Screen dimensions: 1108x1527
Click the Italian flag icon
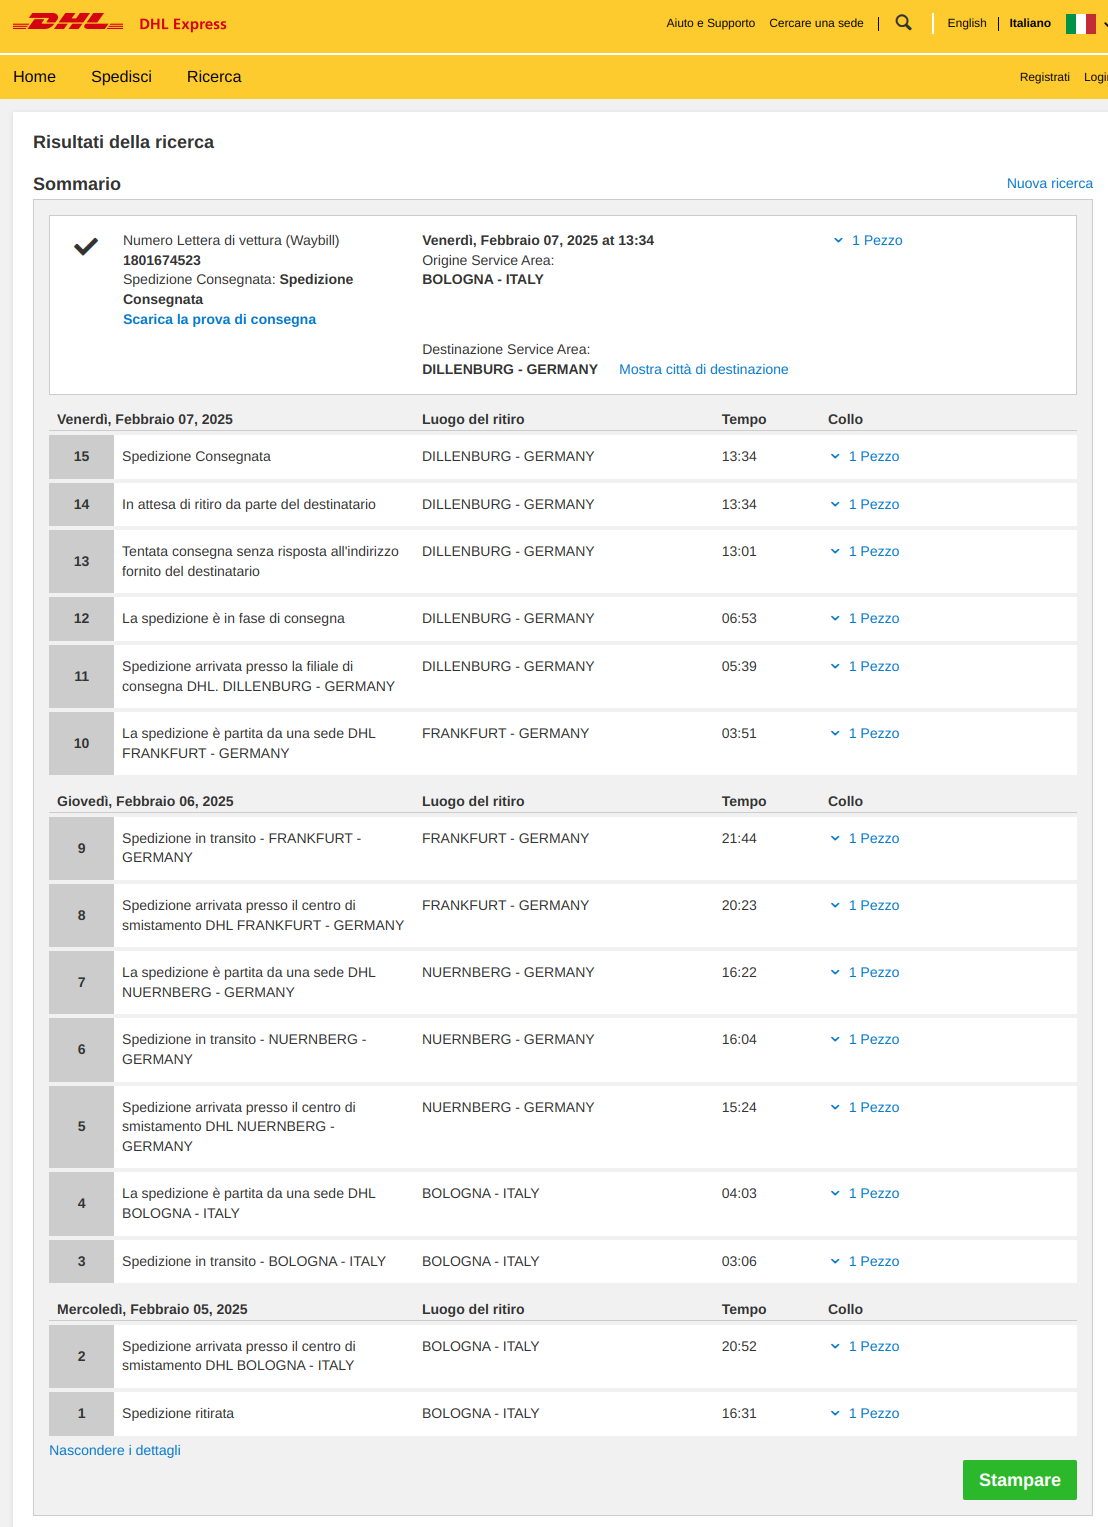tap(1080, 23)
